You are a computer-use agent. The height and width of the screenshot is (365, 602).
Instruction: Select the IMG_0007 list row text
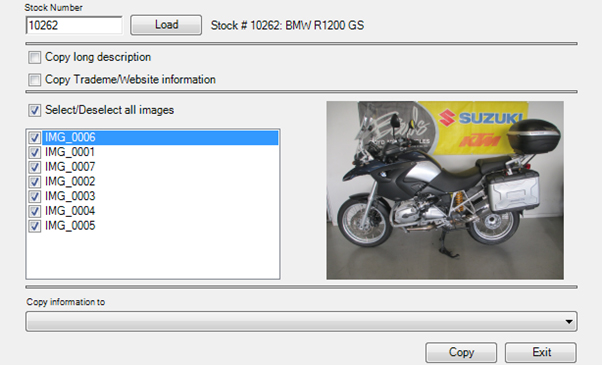point(70,167)
